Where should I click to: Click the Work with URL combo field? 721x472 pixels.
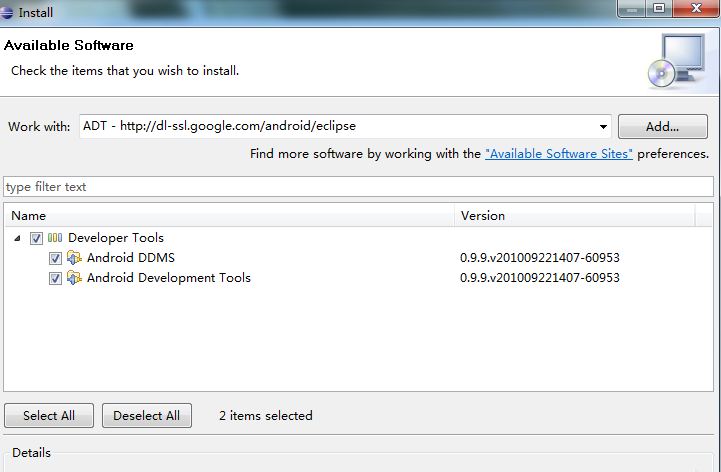[x=345, y=126]
